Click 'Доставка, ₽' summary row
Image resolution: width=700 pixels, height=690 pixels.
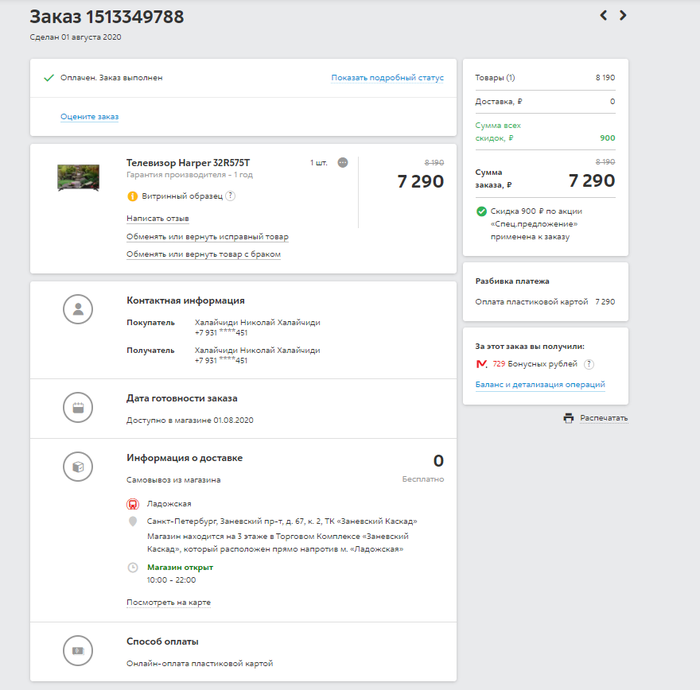click(545, 102)
